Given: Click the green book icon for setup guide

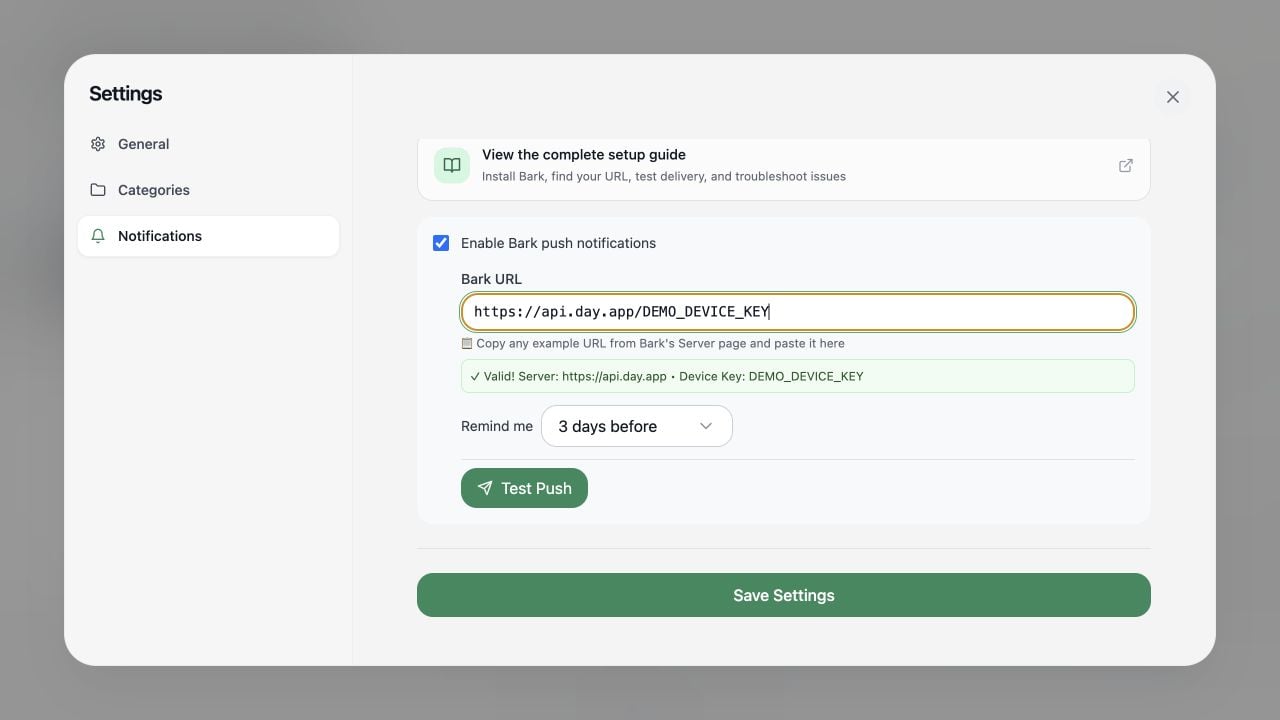Looking at the screenshot, I should (x=452, y=165).
